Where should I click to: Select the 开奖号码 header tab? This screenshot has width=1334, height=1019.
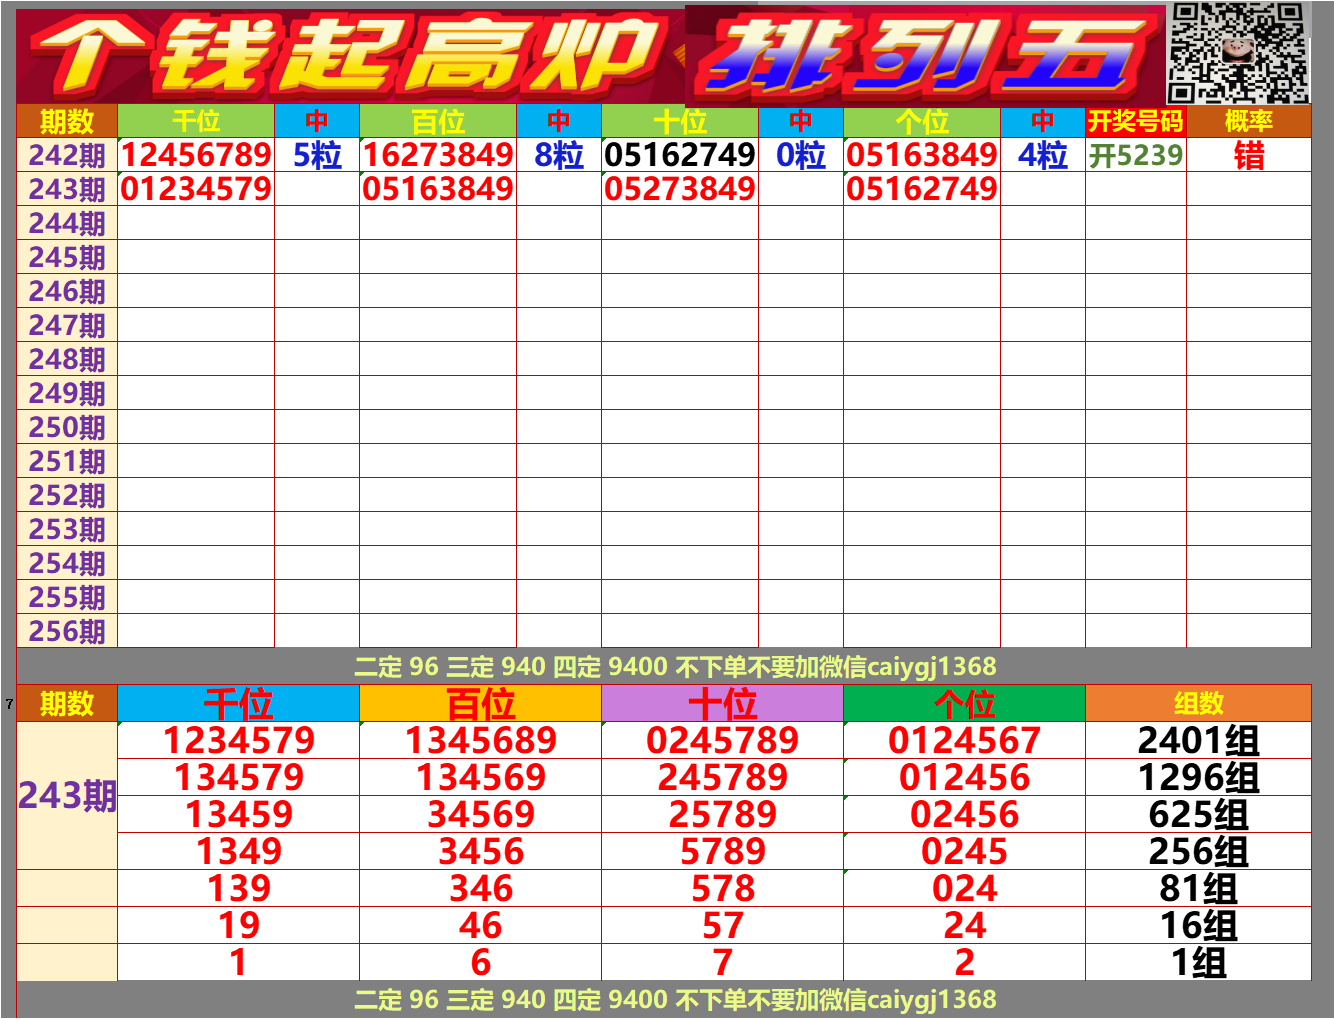click(1134, 121)
